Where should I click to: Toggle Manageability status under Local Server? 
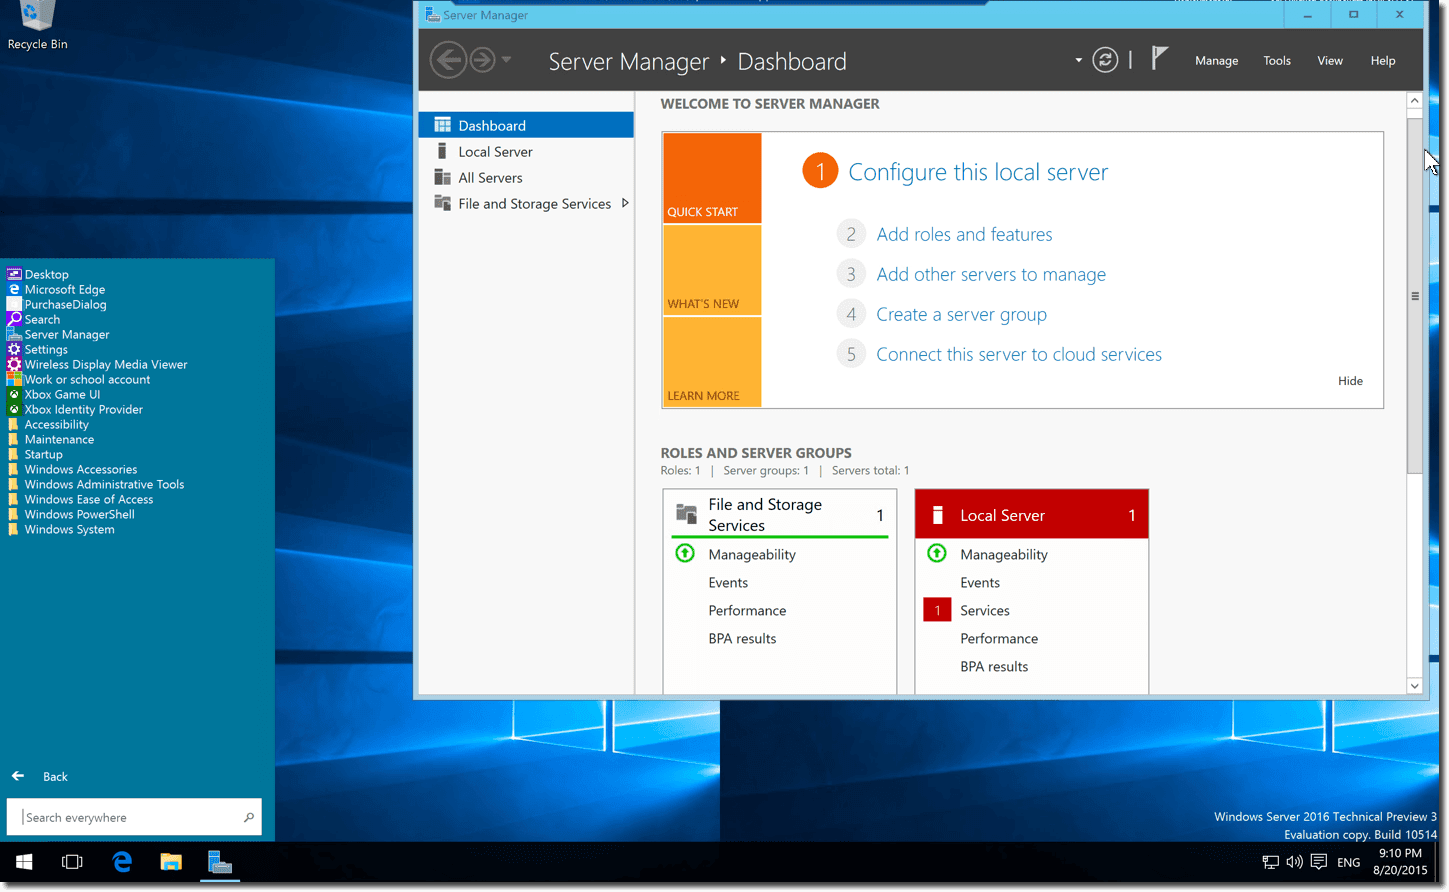[1003, 554]
